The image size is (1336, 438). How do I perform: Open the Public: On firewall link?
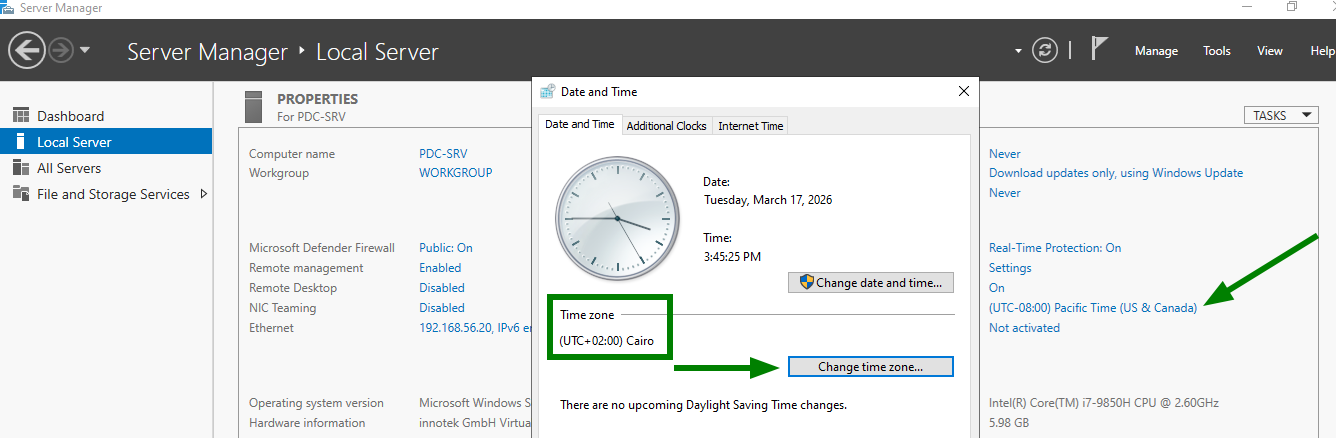coord(446,248)
